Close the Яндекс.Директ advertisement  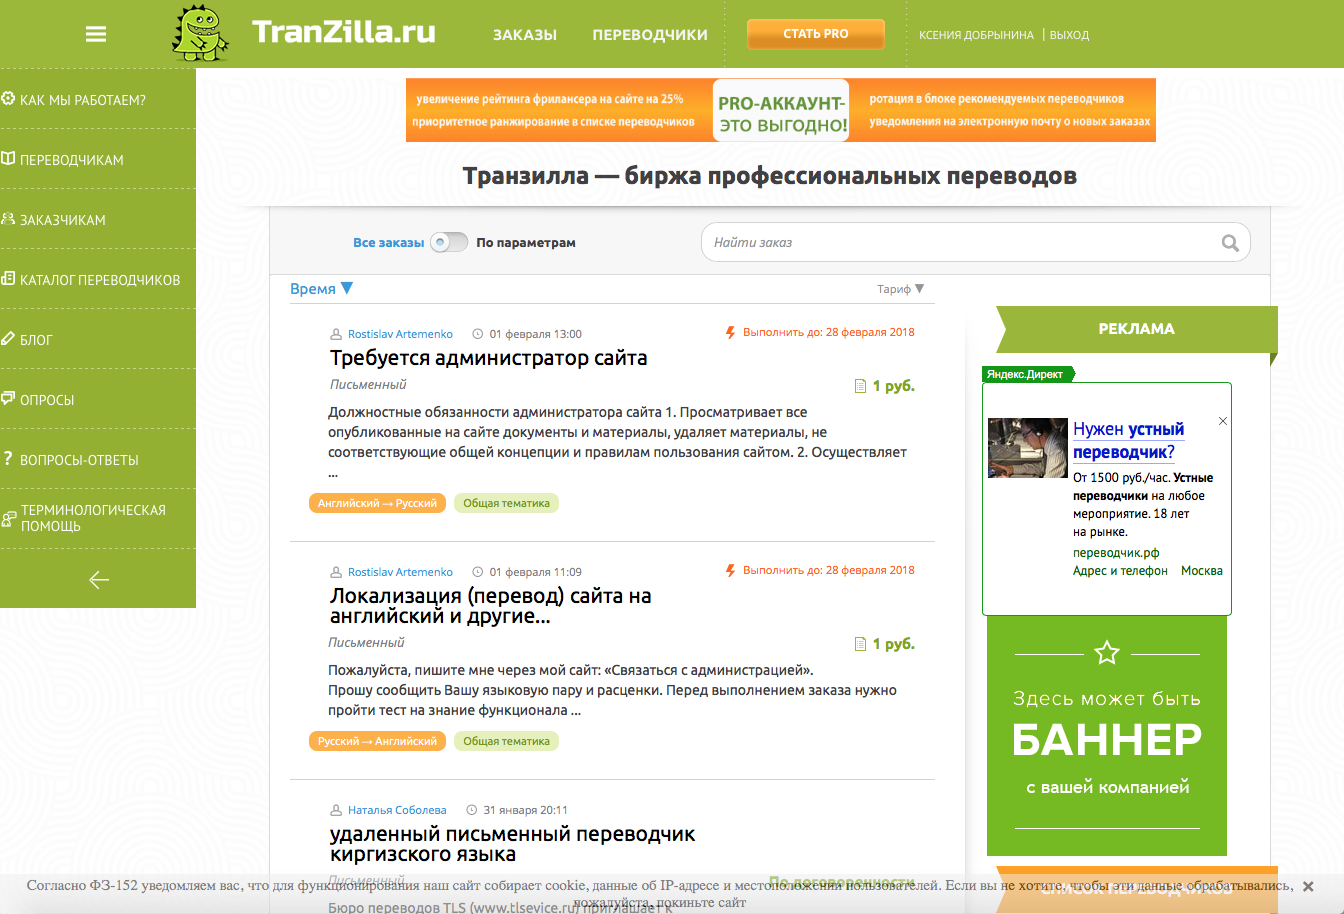tap(1222, 420)
